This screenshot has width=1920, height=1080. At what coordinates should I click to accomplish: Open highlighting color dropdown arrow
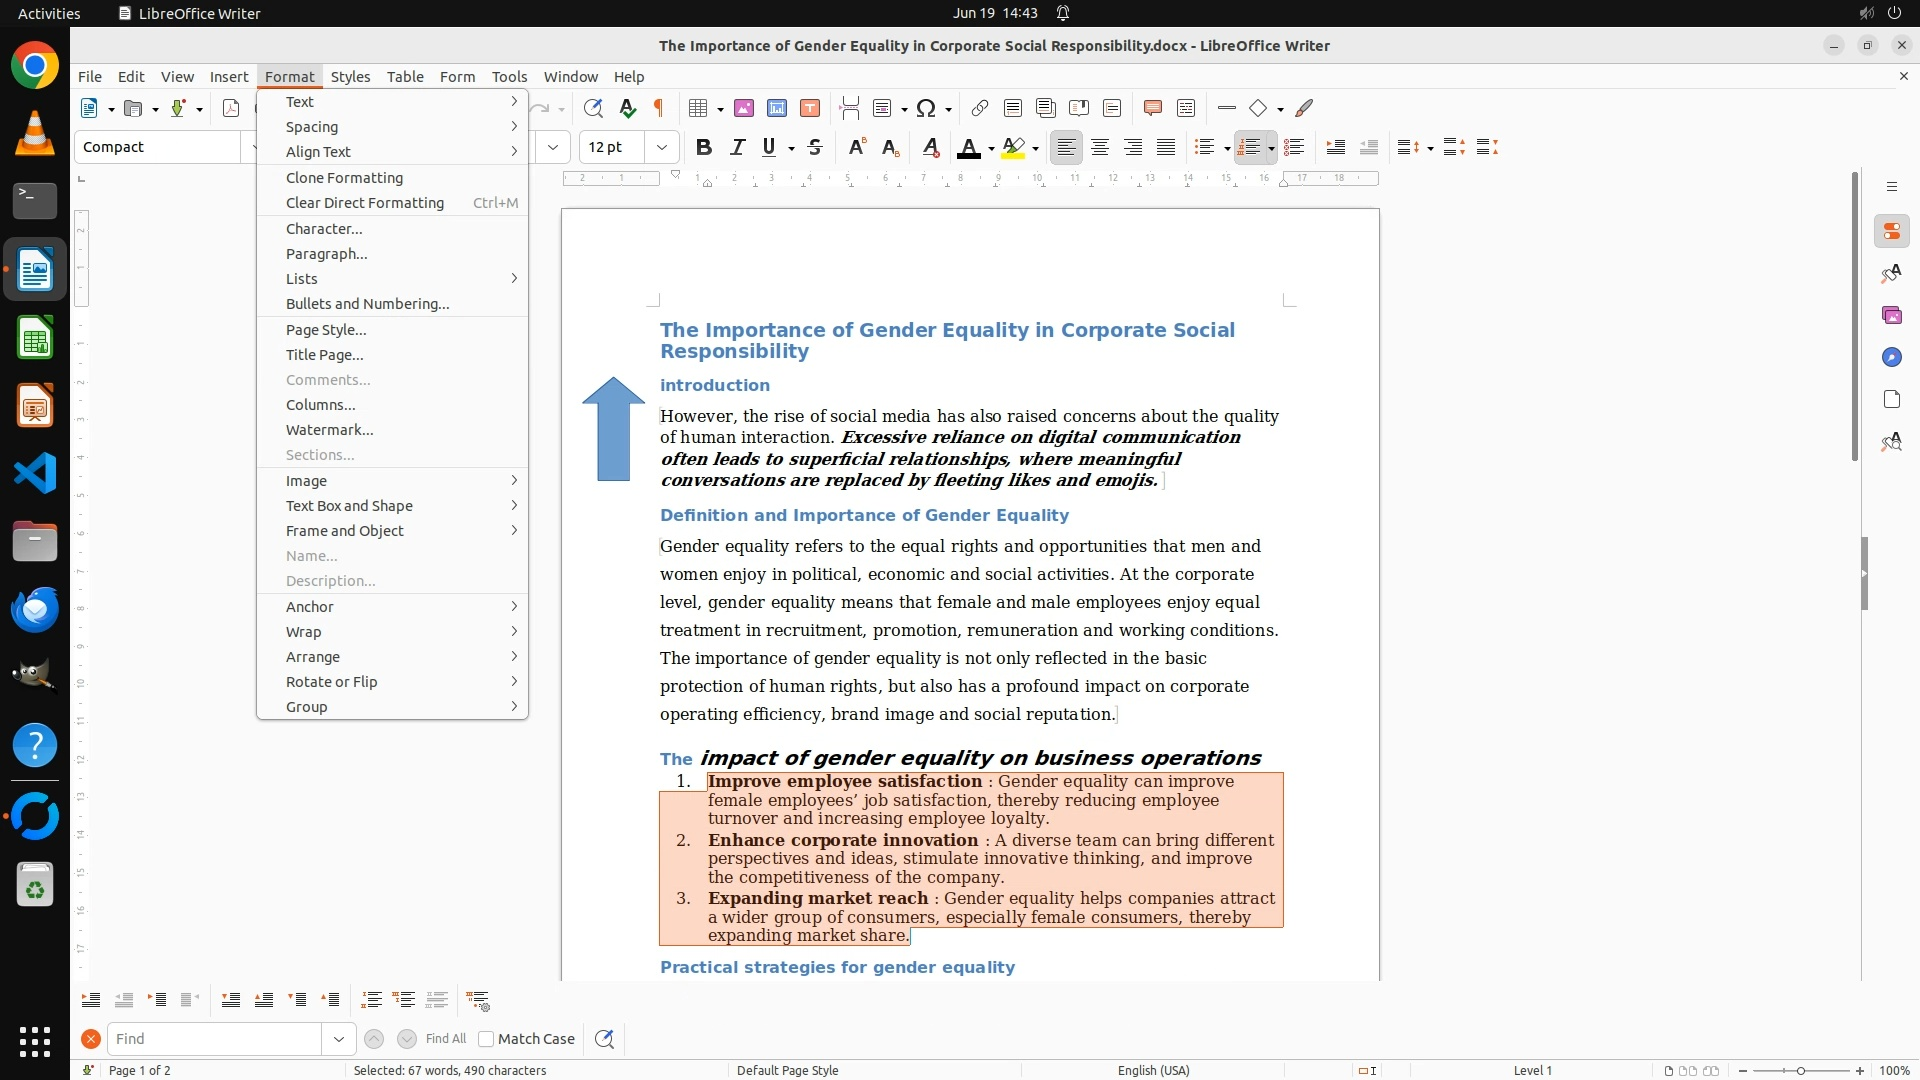coord(1036,148)
